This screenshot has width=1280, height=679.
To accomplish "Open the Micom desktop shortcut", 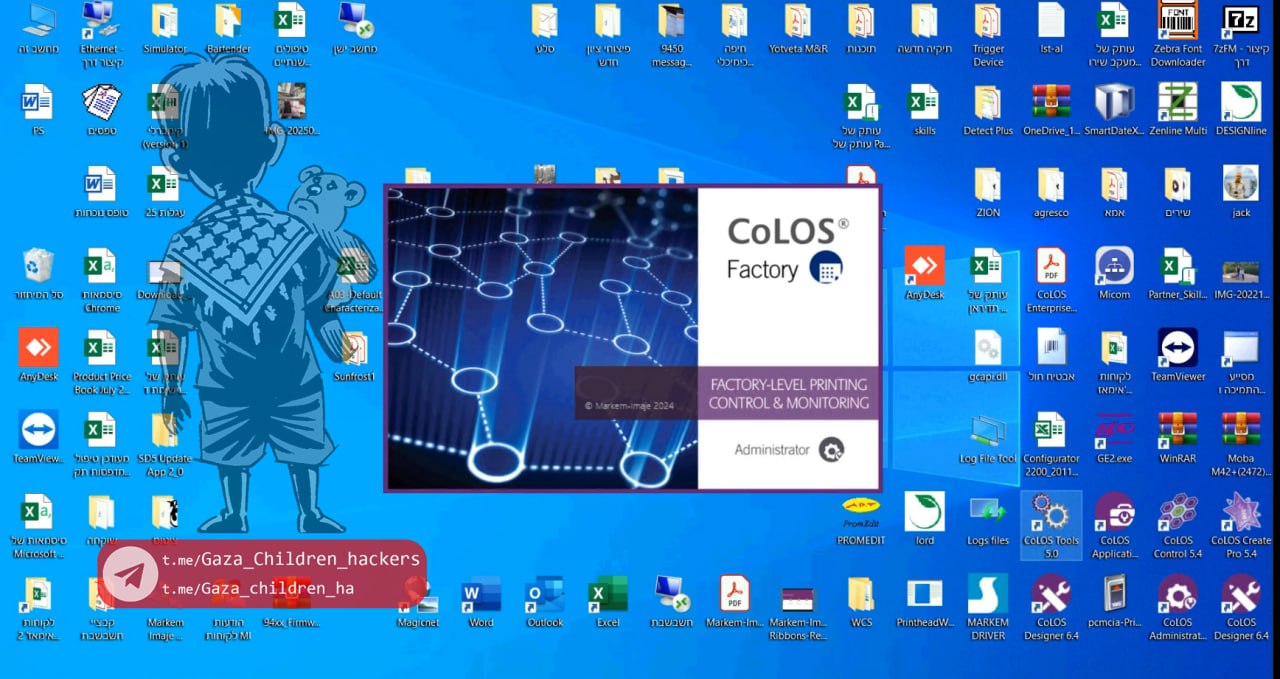I will 1114,268.
